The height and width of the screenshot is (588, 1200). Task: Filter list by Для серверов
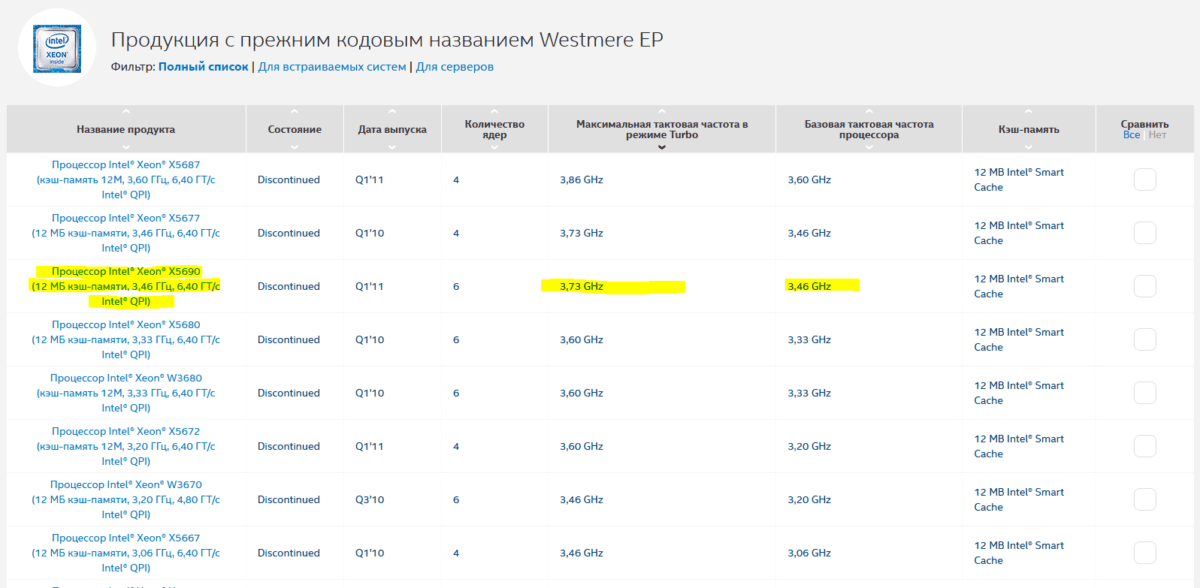coord(455,67)
